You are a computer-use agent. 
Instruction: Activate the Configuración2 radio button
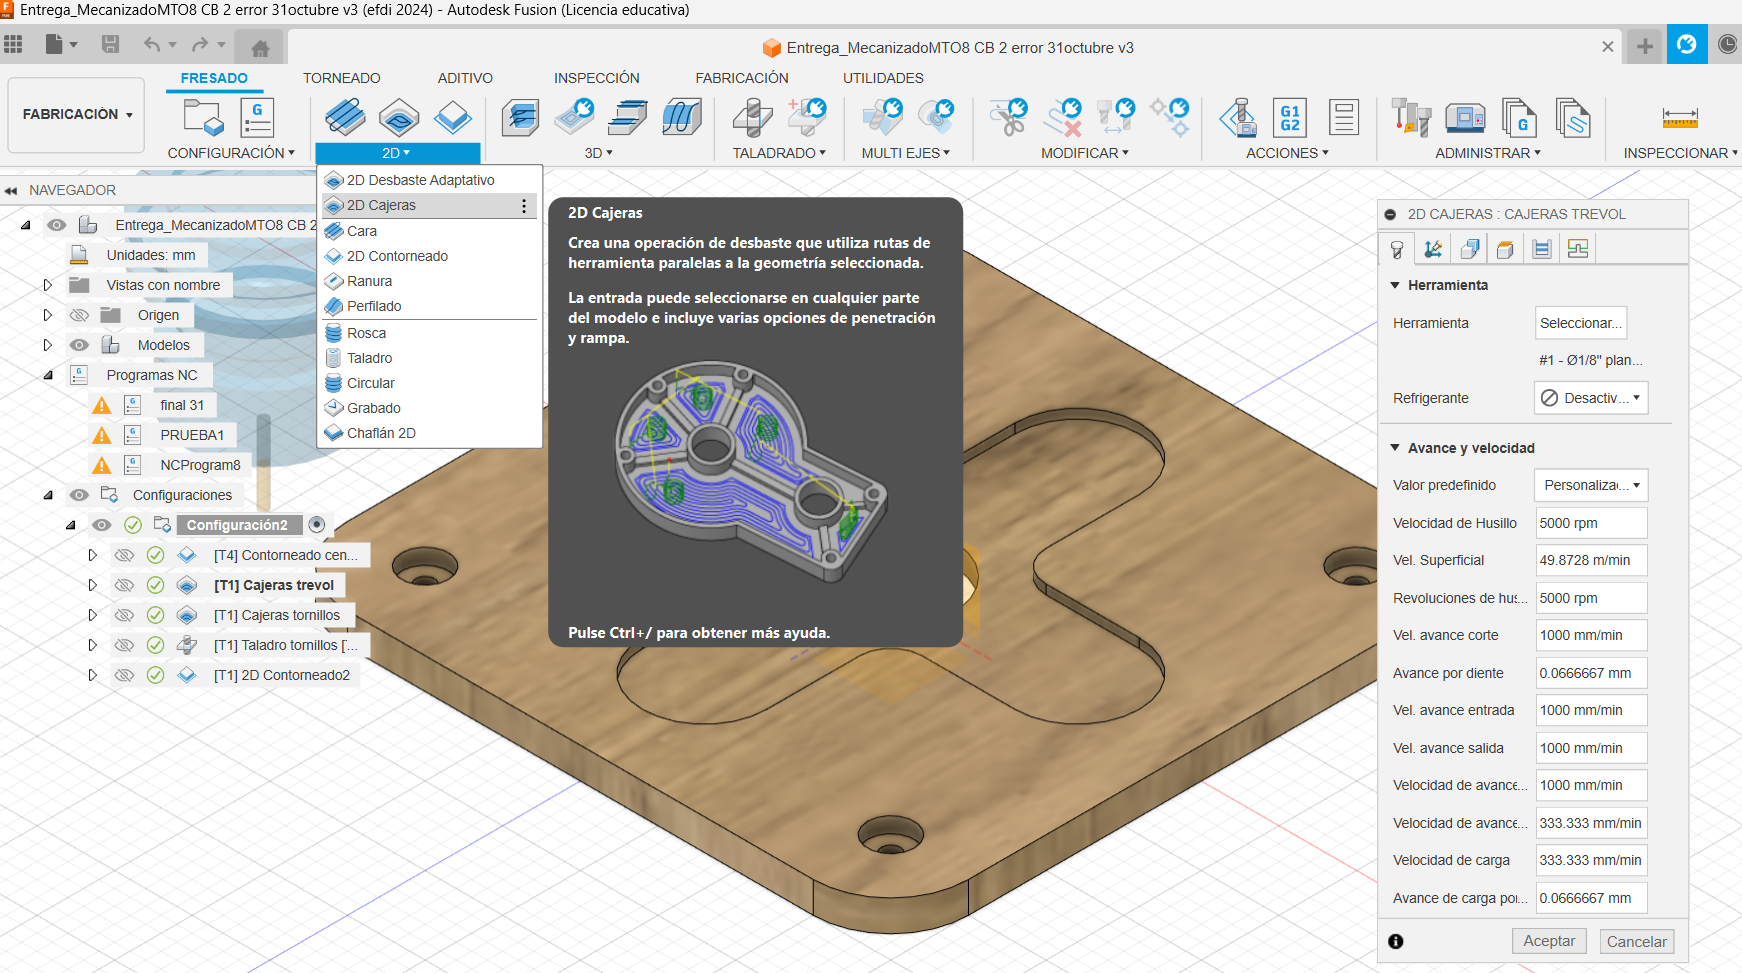coord(317,524)
